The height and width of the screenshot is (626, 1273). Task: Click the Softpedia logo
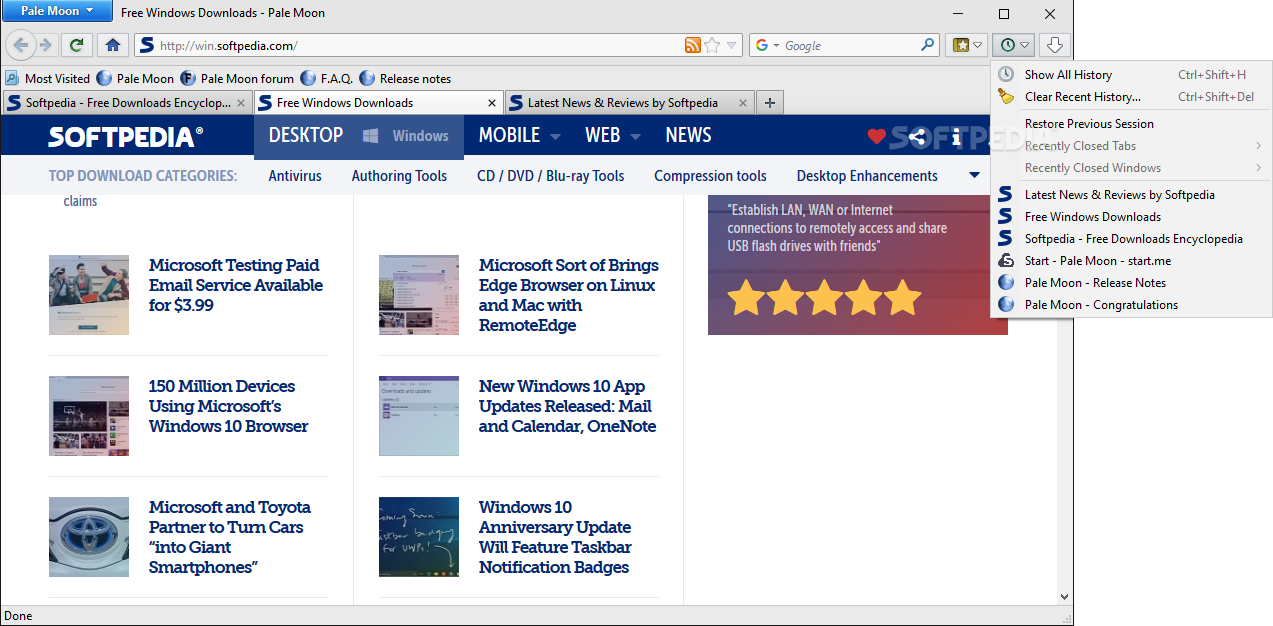click(126, 137)
